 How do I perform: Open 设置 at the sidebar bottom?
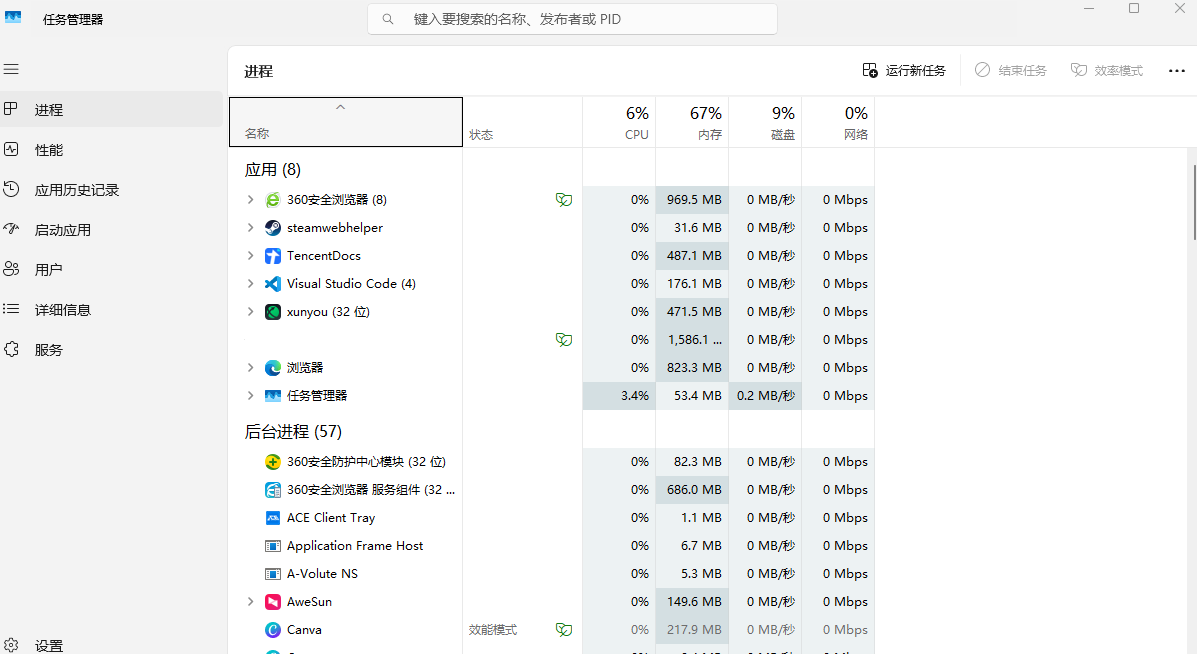click(x=48, y=646)
